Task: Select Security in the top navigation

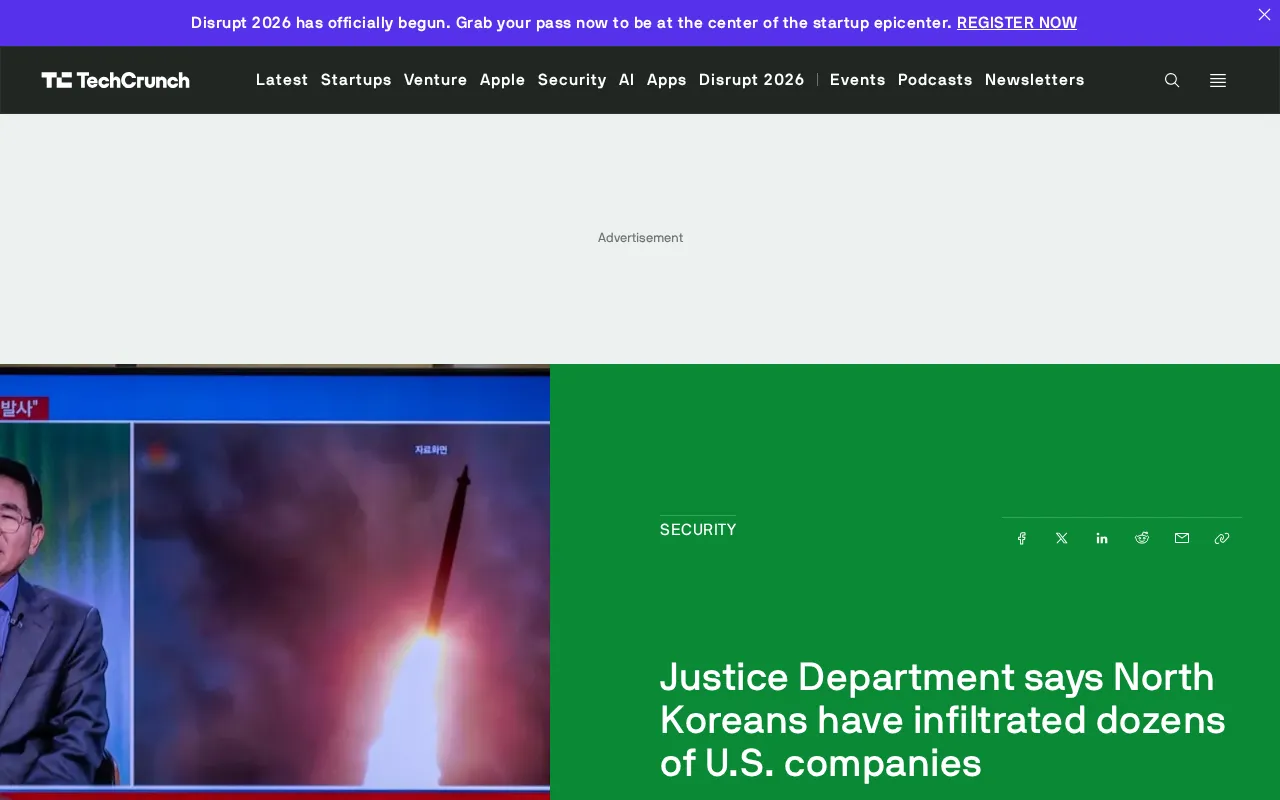Action: click(572, 79)
